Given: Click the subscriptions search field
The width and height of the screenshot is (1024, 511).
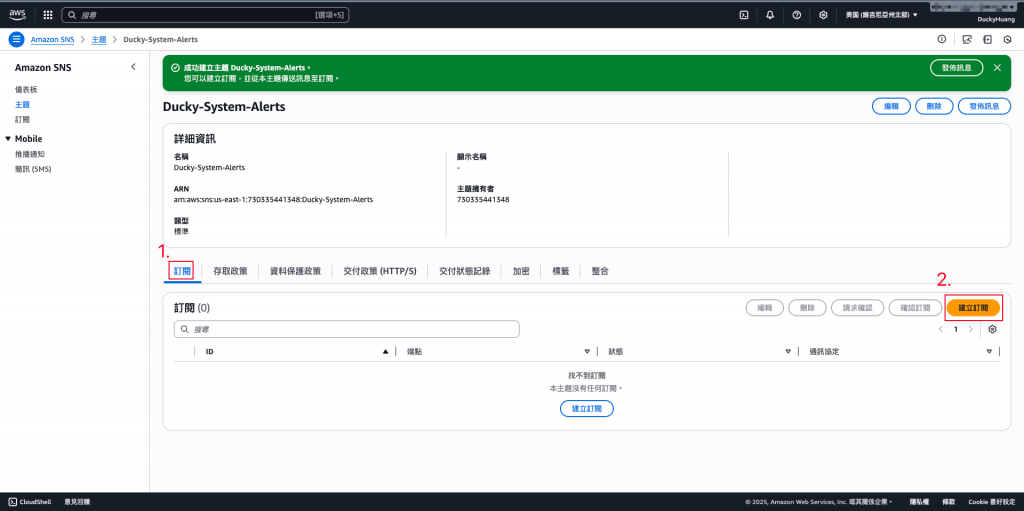Looking at the screenshot, I should point(347,329).
